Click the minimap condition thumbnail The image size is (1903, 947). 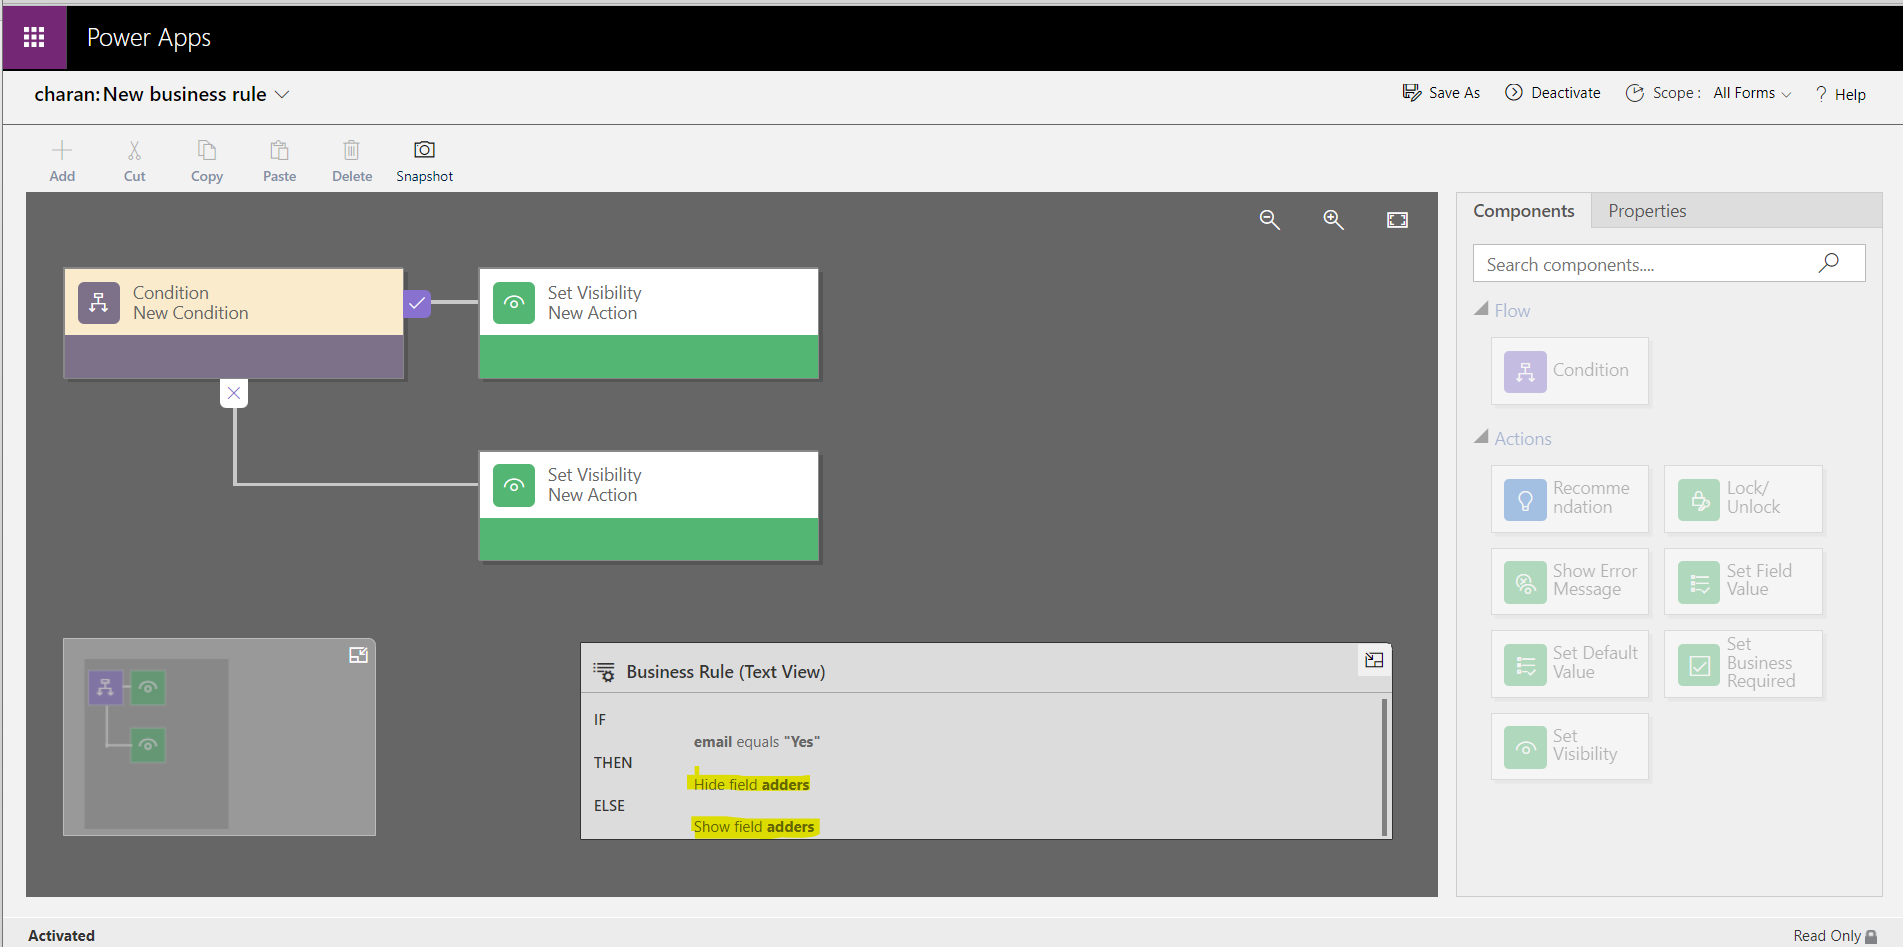105,688
